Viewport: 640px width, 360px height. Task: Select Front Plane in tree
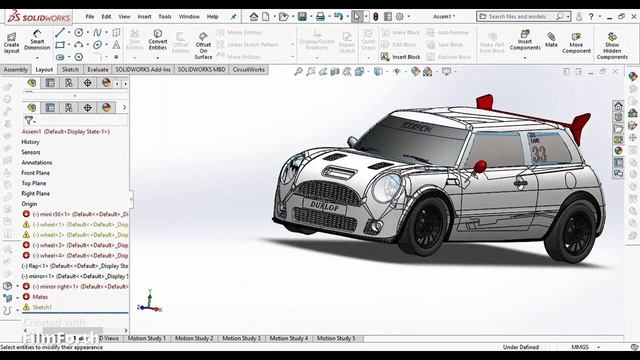click(36, 173)
